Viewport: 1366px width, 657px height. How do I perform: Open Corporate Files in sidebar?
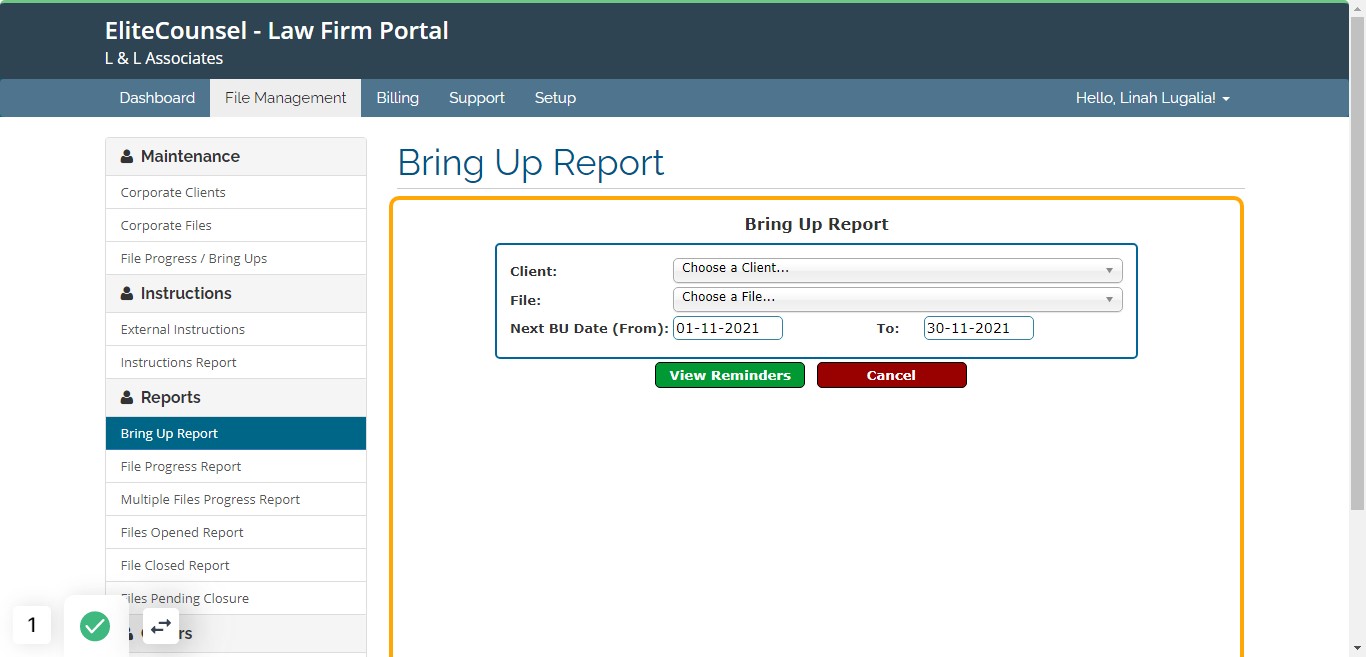click(236, 225)
